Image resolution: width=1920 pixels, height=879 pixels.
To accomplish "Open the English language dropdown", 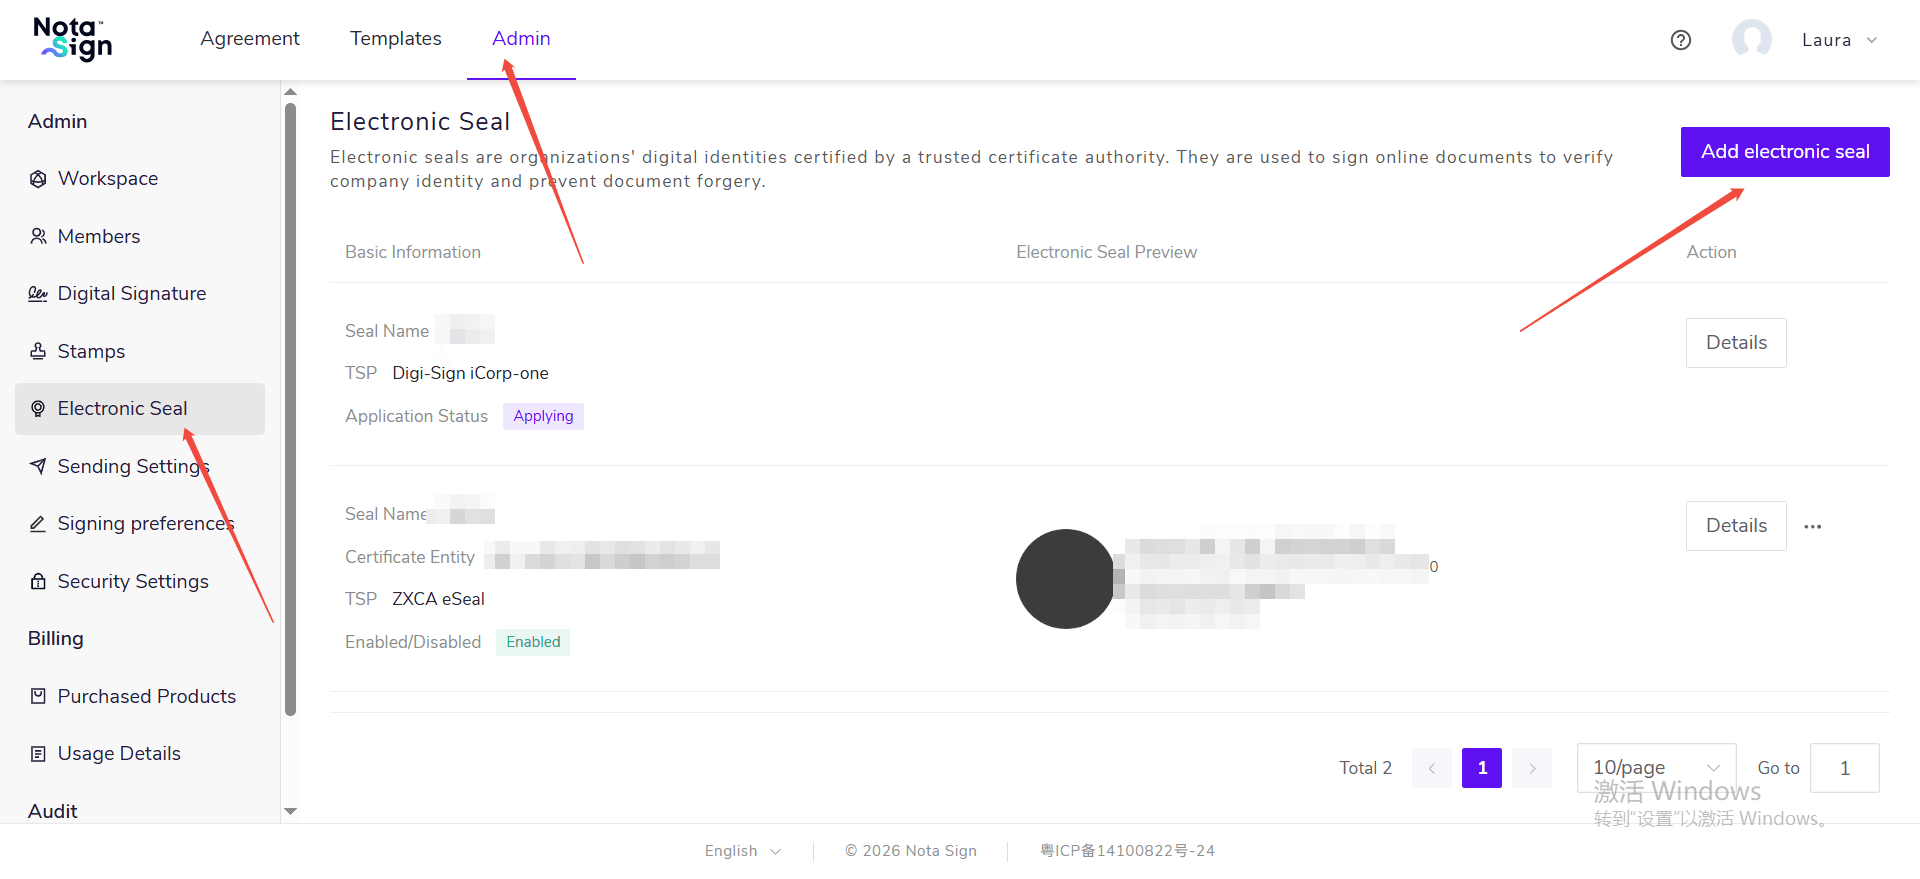I will pyautogui.click(x=742, y=851).
